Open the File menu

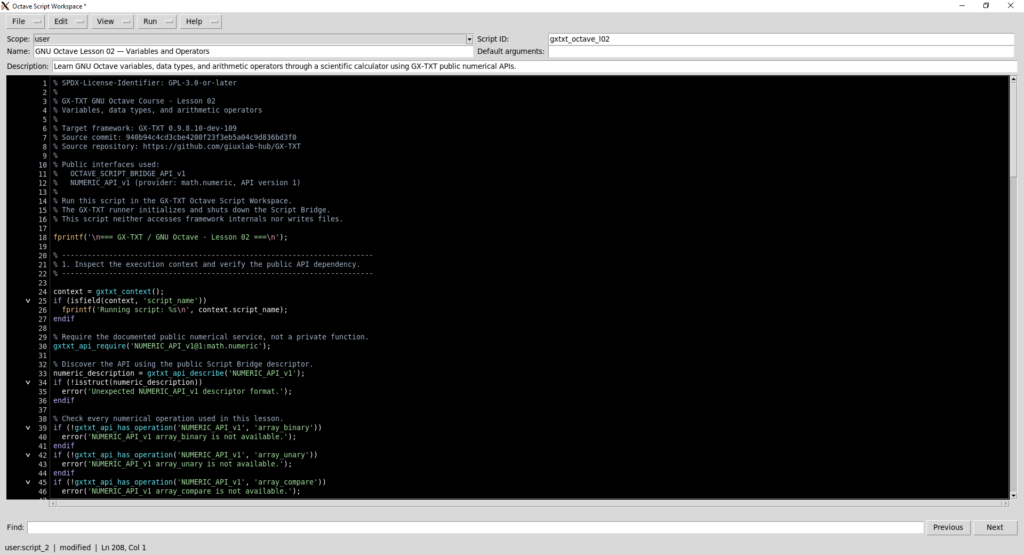point(25,22)
